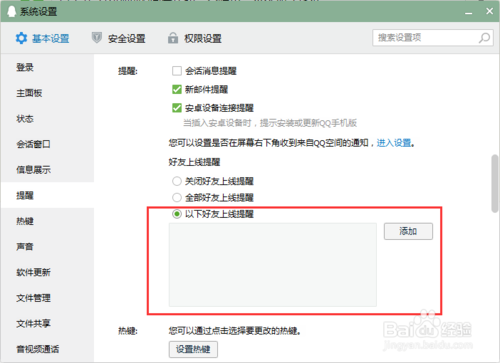Click the 进入设置 link

(394, 143)
